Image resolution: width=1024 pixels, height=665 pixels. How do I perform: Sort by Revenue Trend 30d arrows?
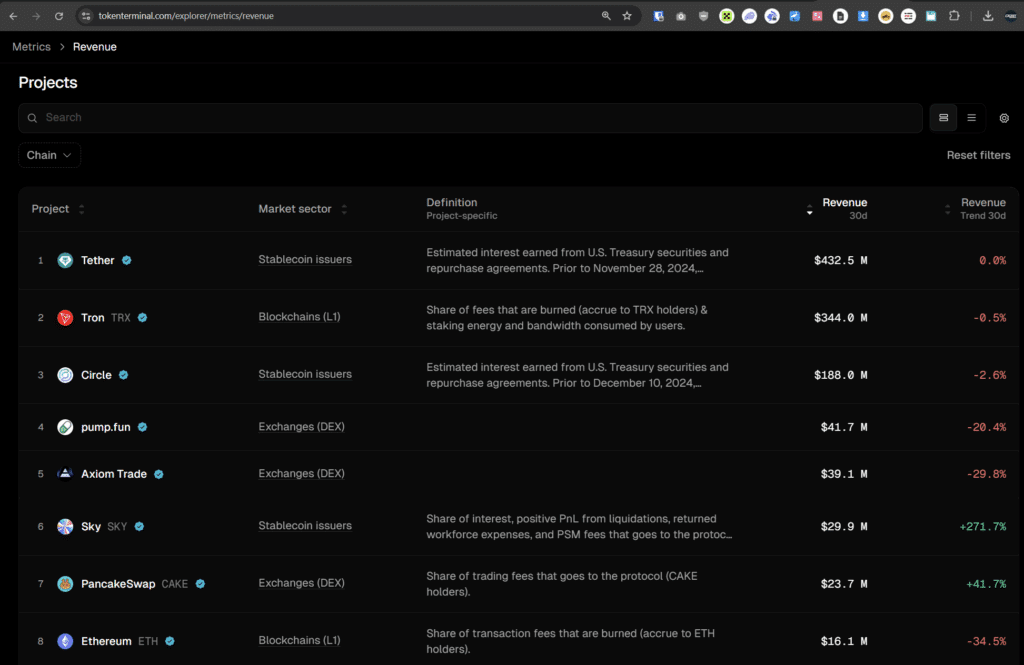(948, 209)
